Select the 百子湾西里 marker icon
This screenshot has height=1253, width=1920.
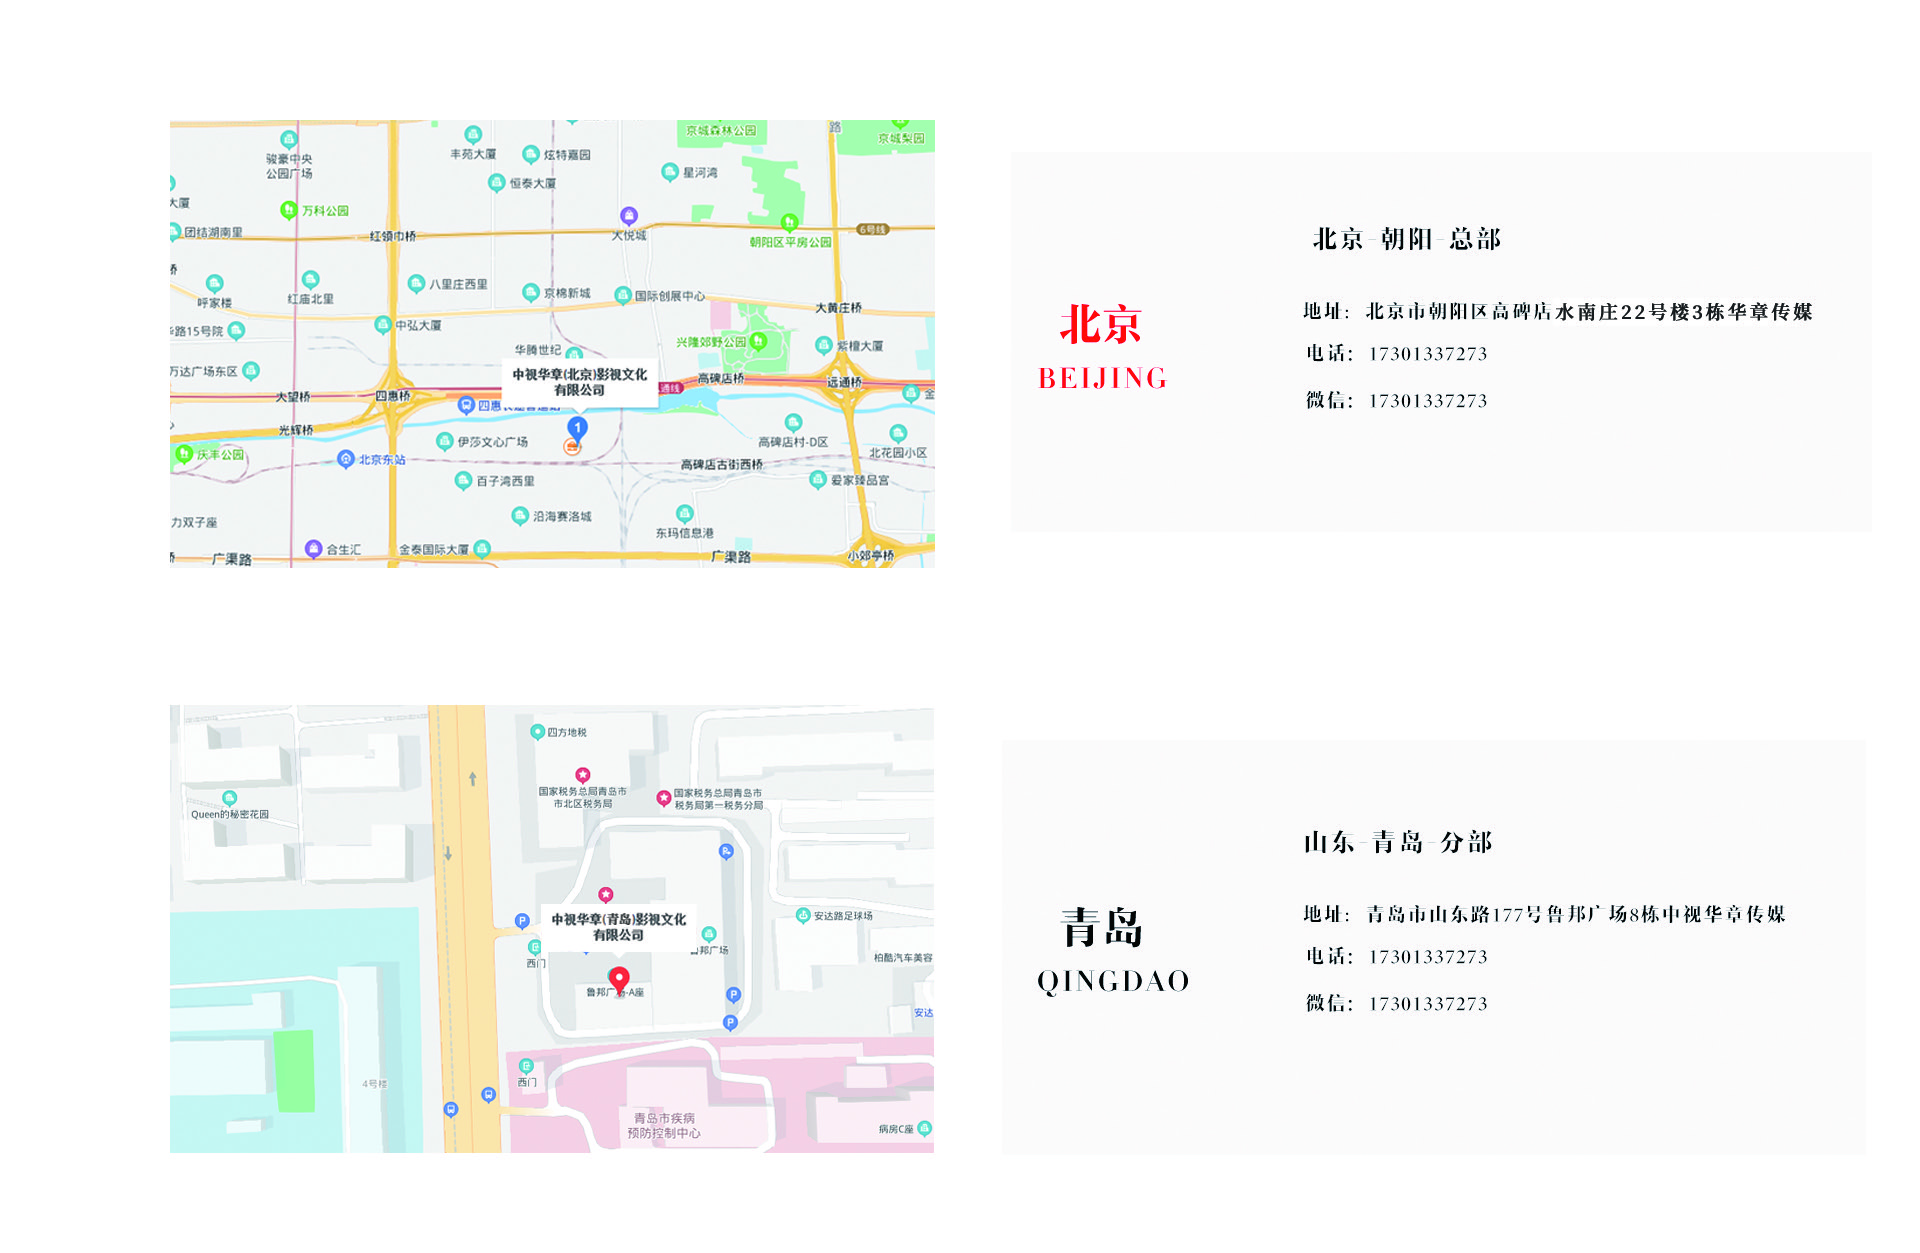click(463, 481)
